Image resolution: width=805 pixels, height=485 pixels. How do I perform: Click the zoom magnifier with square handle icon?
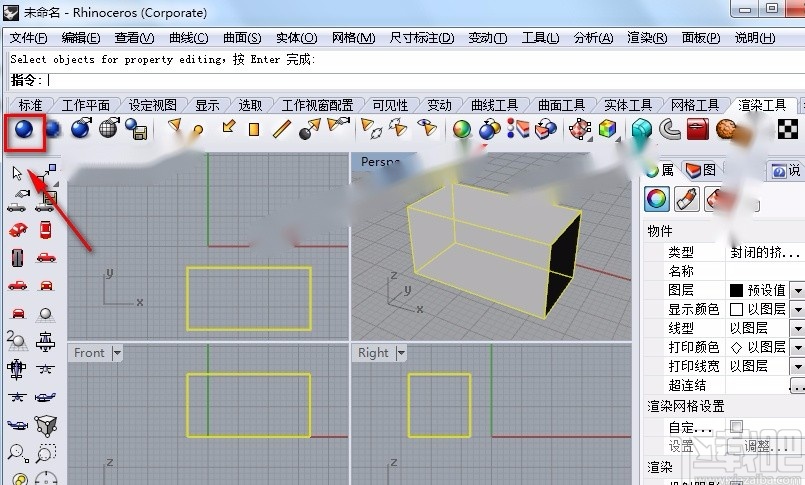point(18,453)
